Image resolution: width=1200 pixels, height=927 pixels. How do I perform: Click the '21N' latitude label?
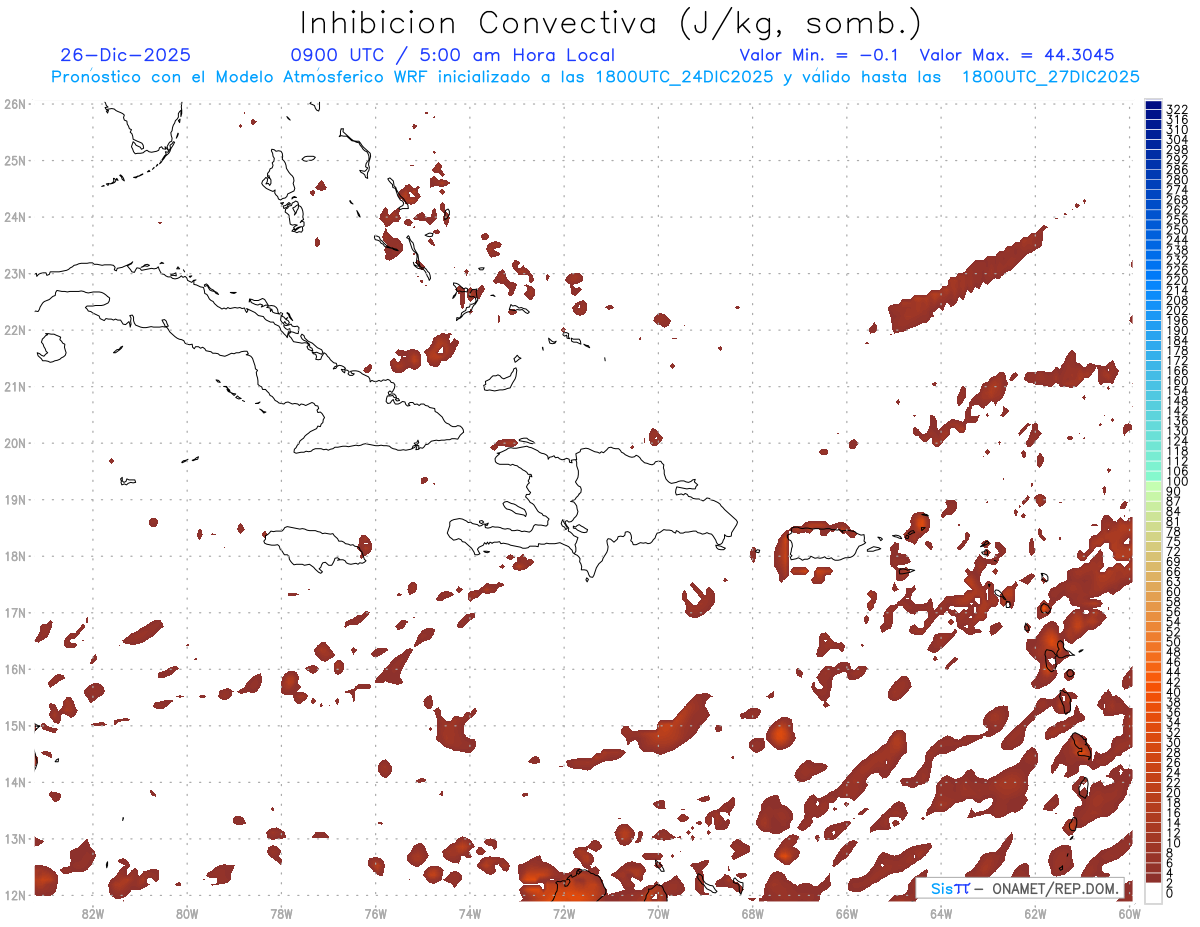(15, 386)
